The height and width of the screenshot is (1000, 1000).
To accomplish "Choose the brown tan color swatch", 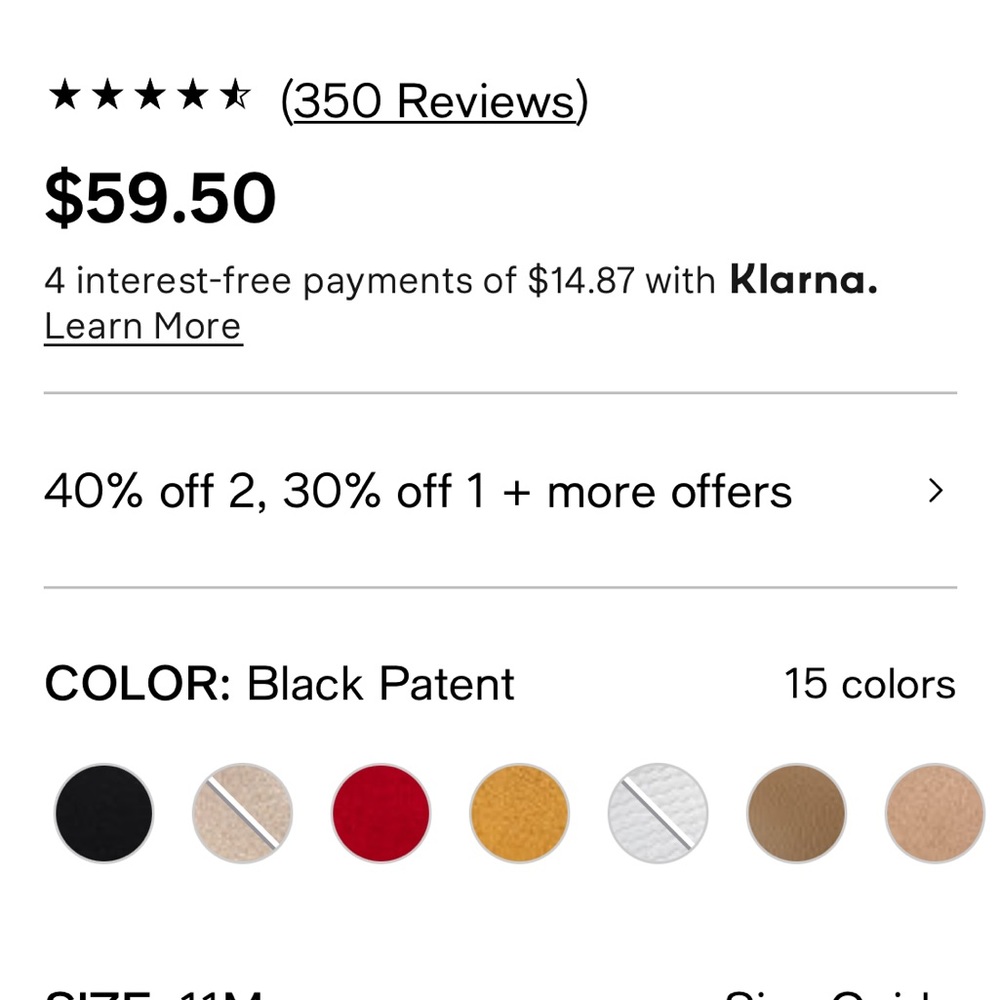I will (796, 813).
